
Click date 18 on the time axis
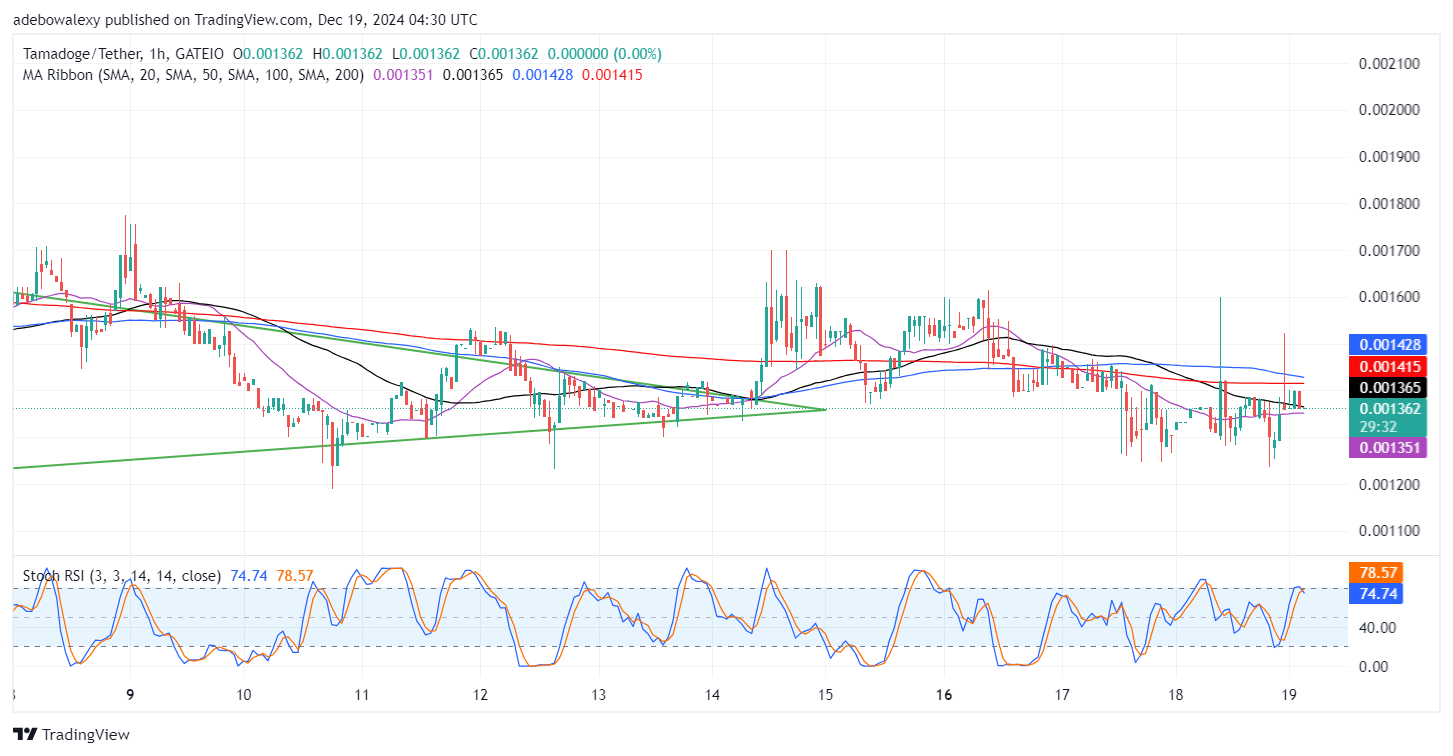point(1176,694)
